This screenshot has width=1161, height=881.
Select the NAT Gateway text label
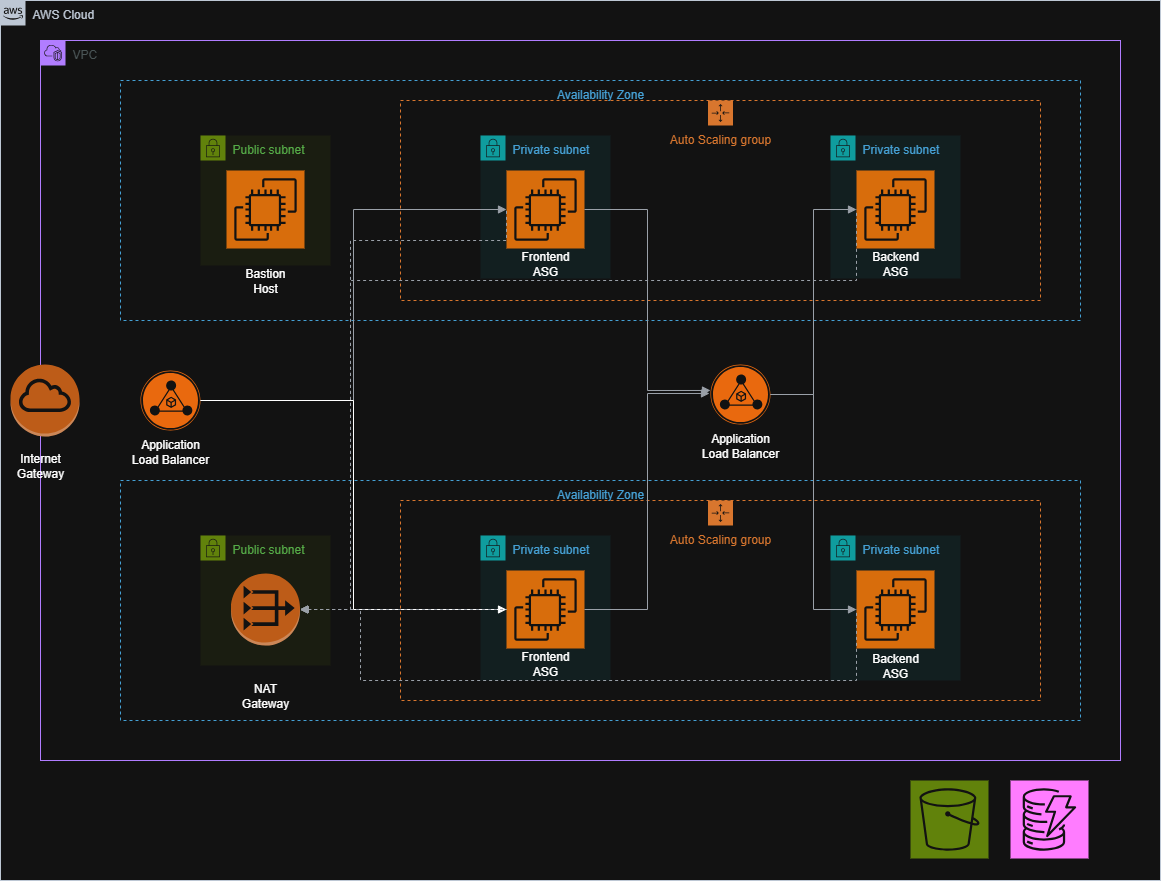click(x=265, y=696)
